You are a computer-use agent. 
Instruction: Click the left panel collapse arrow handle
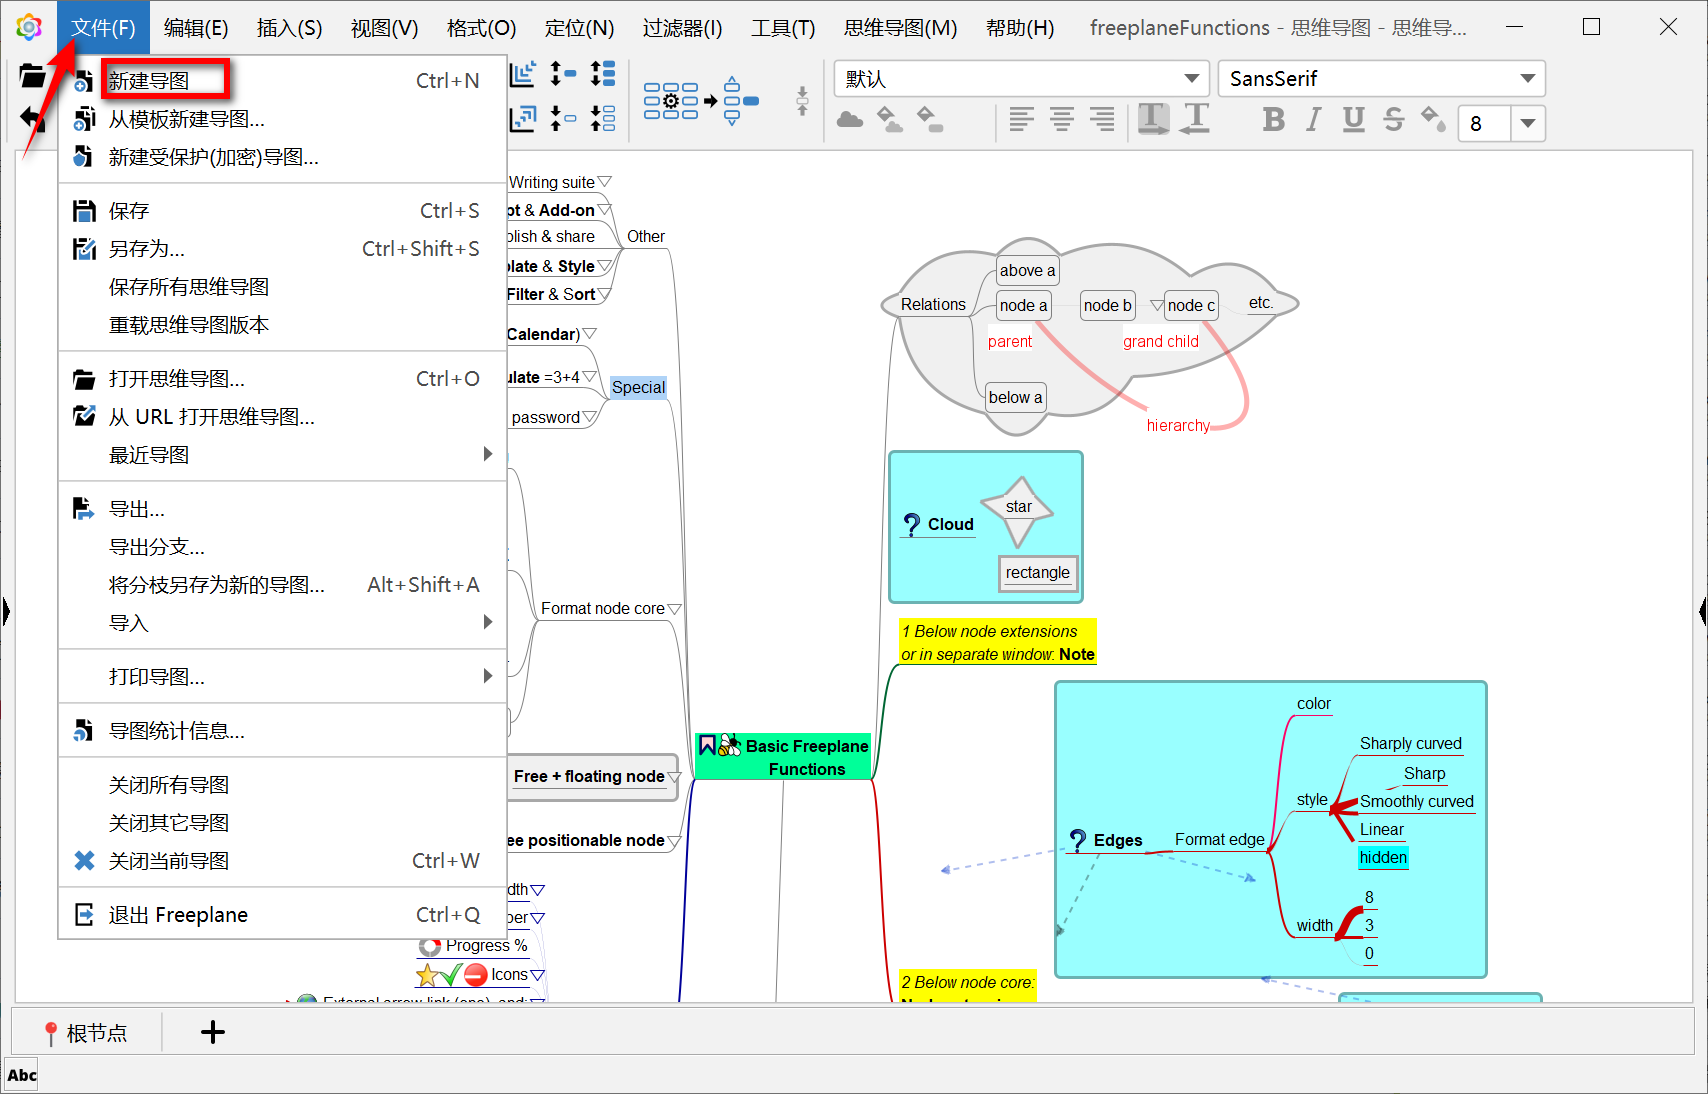point(5,610)
